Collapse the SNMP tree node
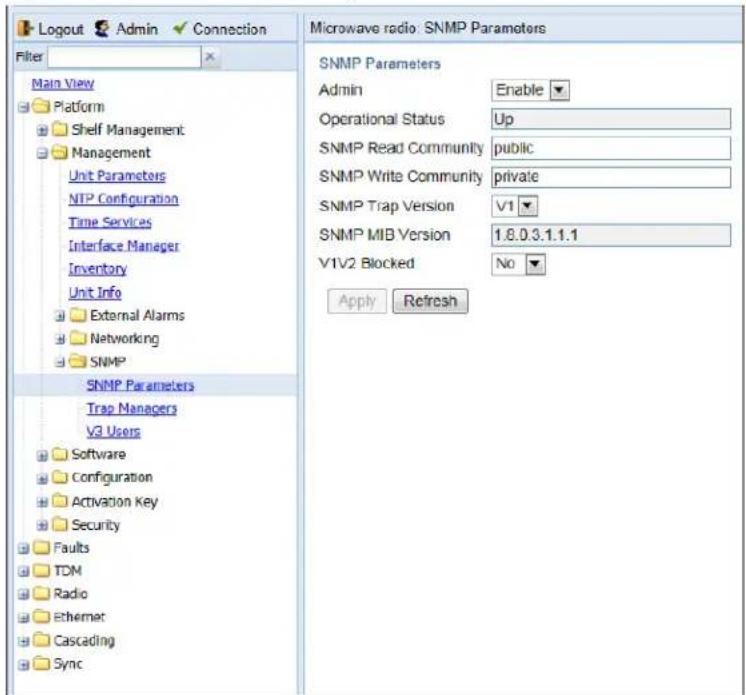The image size is (746, 695). [60, 362]
